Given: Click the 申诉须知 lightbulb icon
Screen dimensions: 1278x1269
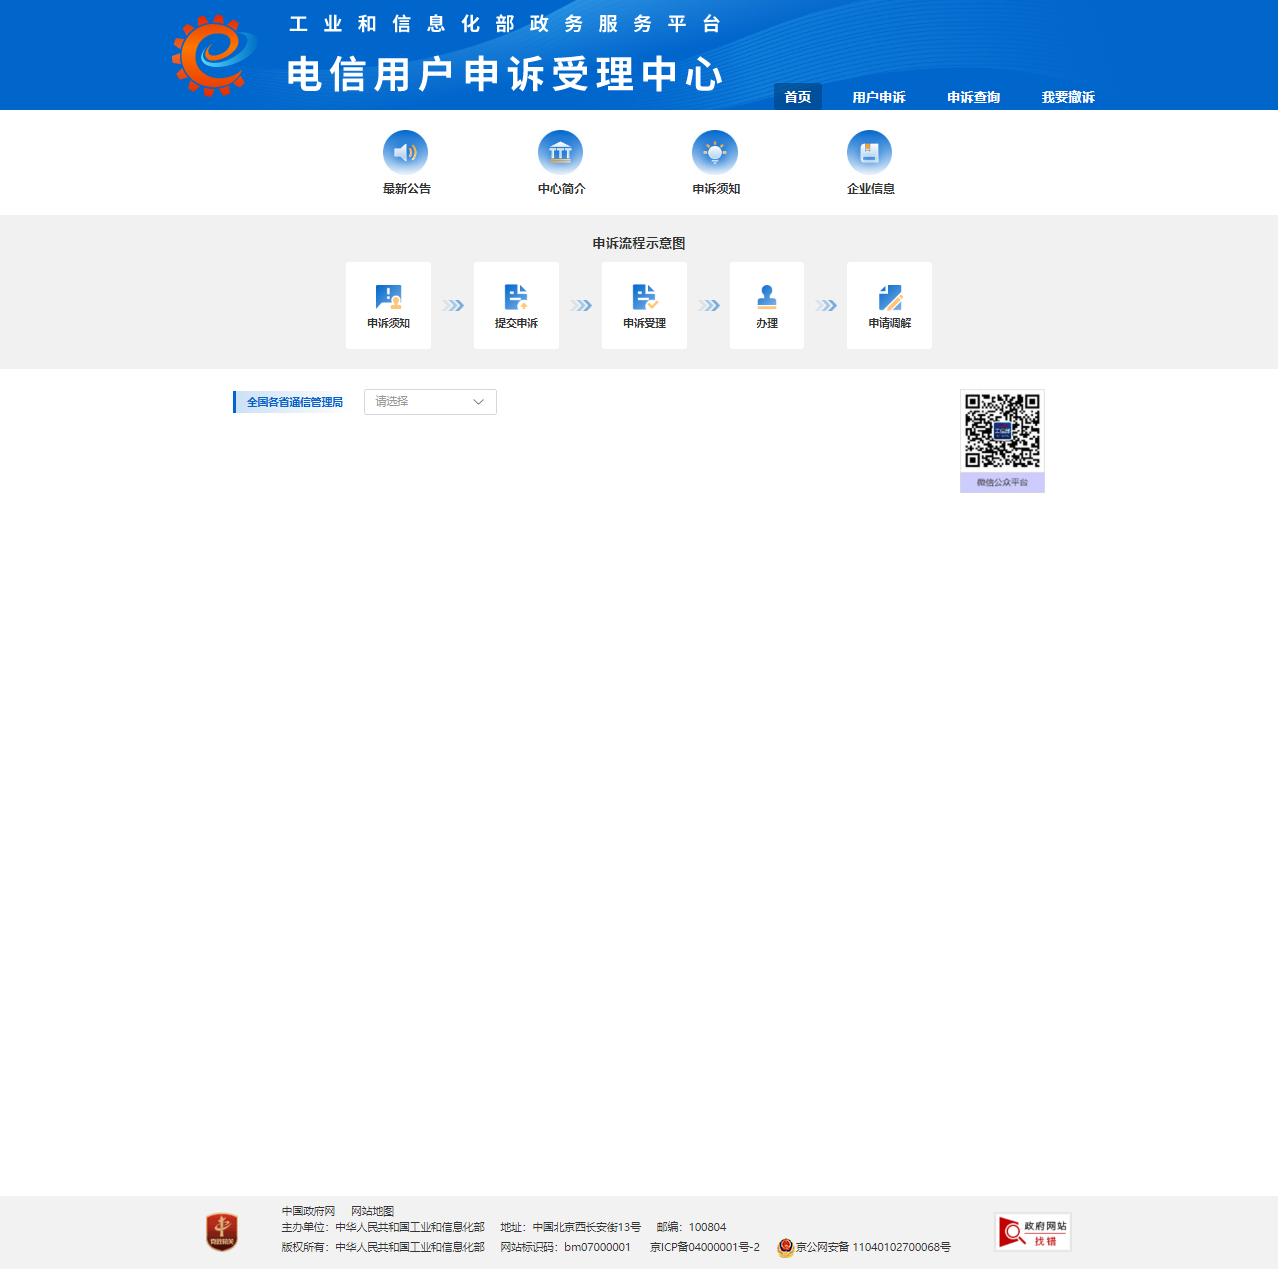Looking at the screenshot, I should pos(715,153).
